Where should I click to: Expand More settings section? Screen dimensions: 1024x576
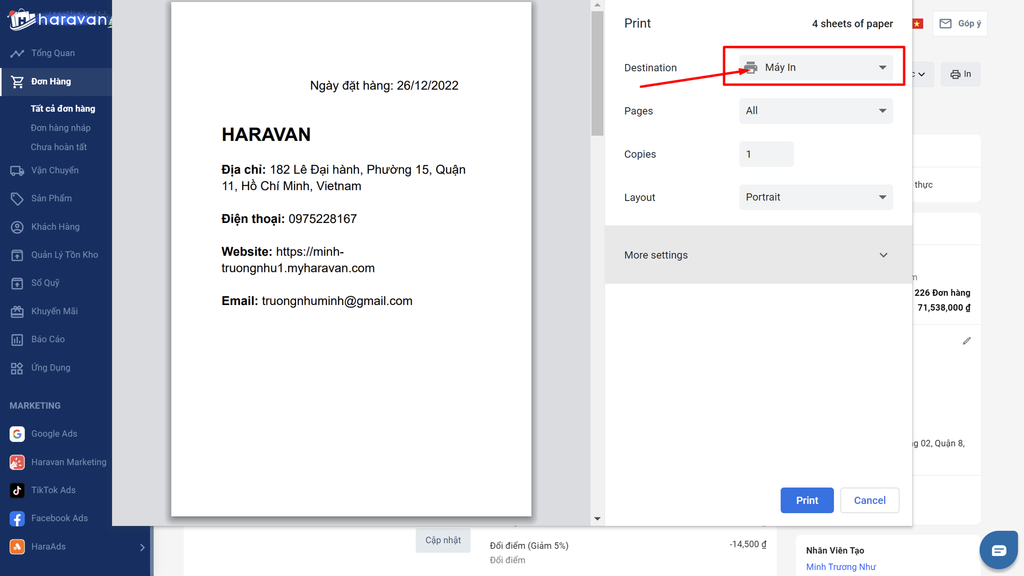[x=758, y=255]
